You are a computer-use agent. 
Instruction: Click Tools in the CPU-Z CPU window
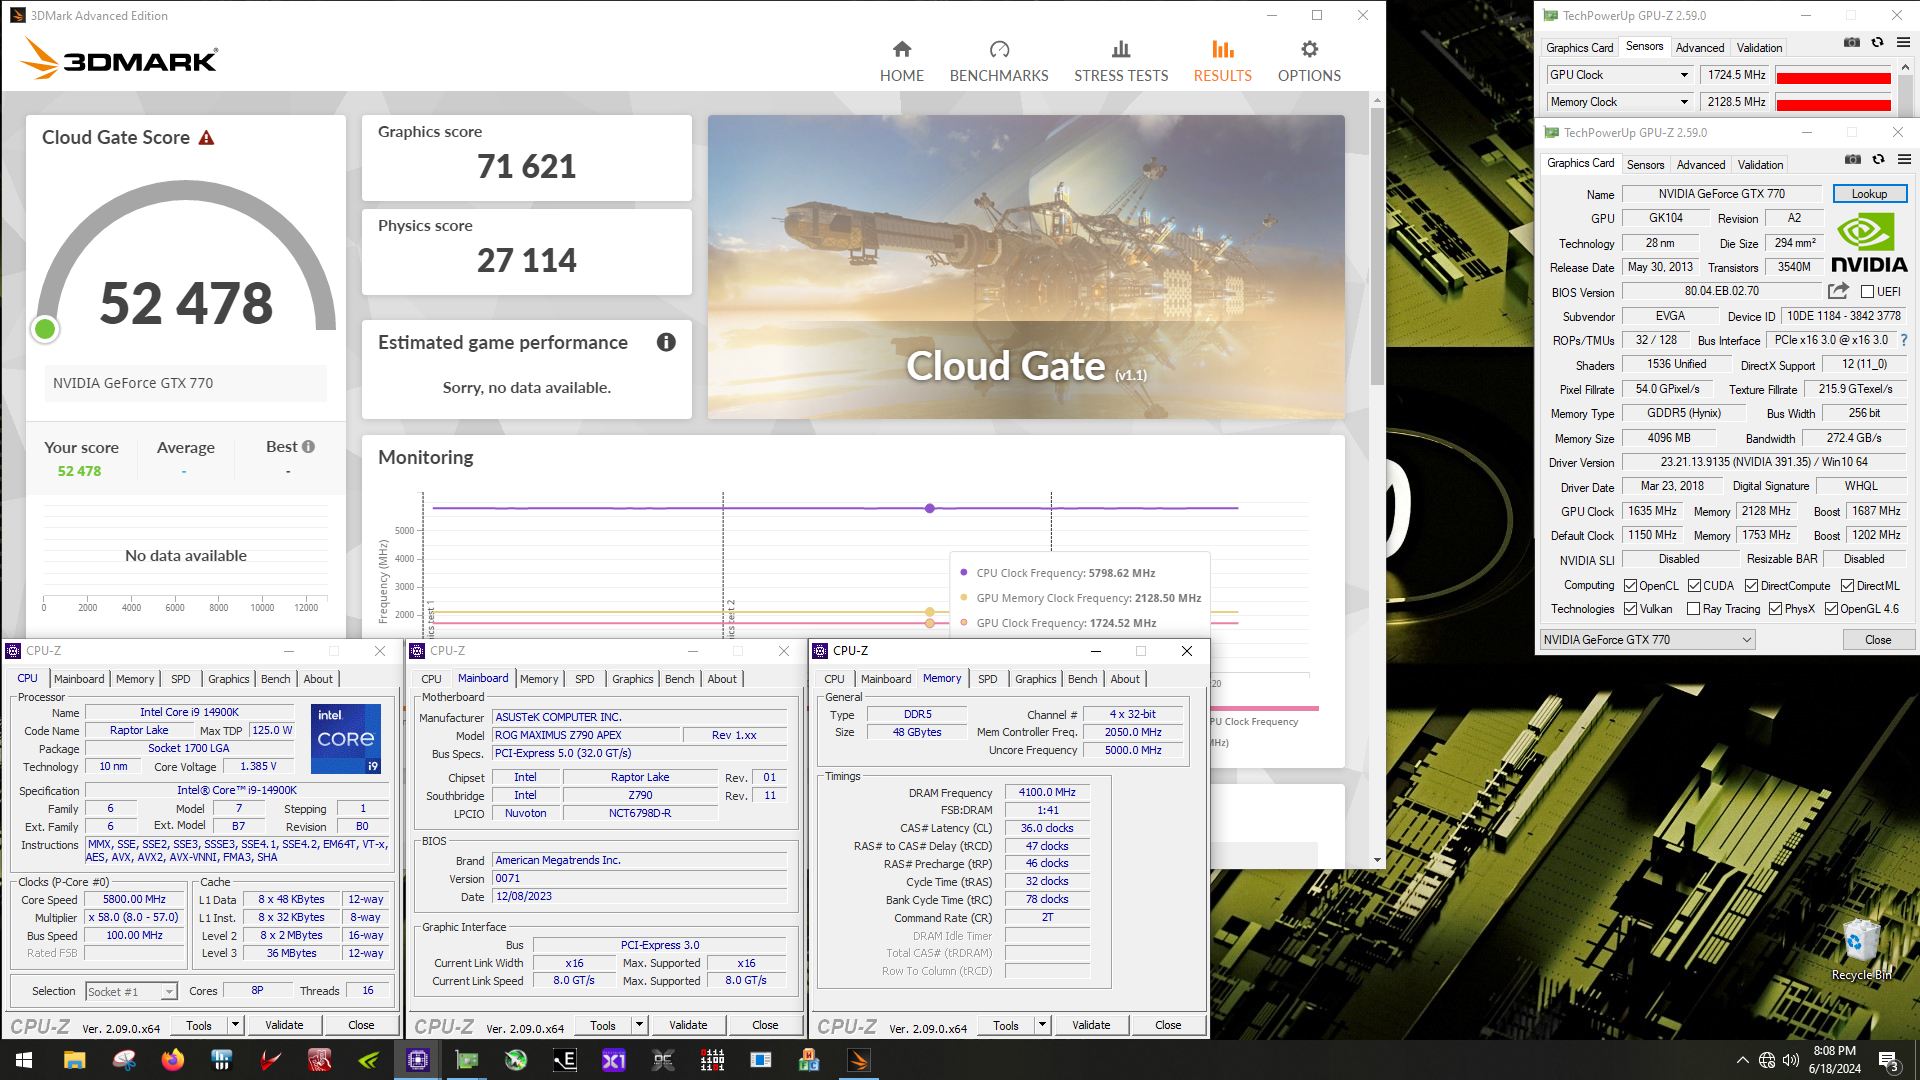199,1025
